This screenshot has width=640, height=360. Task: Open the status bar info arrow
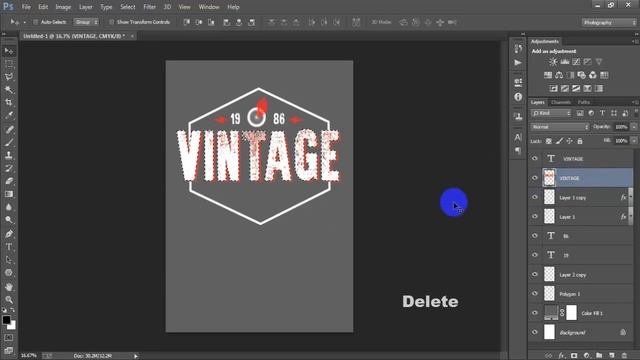(136, 356)
